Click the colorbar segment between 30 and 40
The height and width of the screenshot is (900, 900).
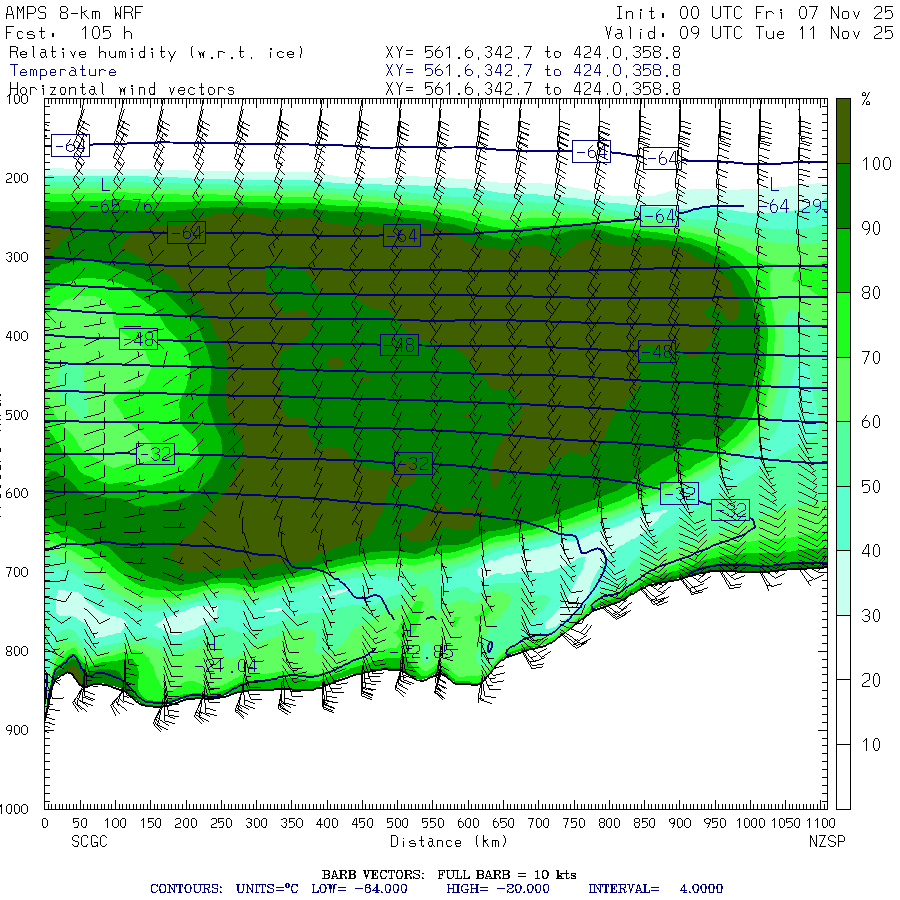click(x=843, y=583)
